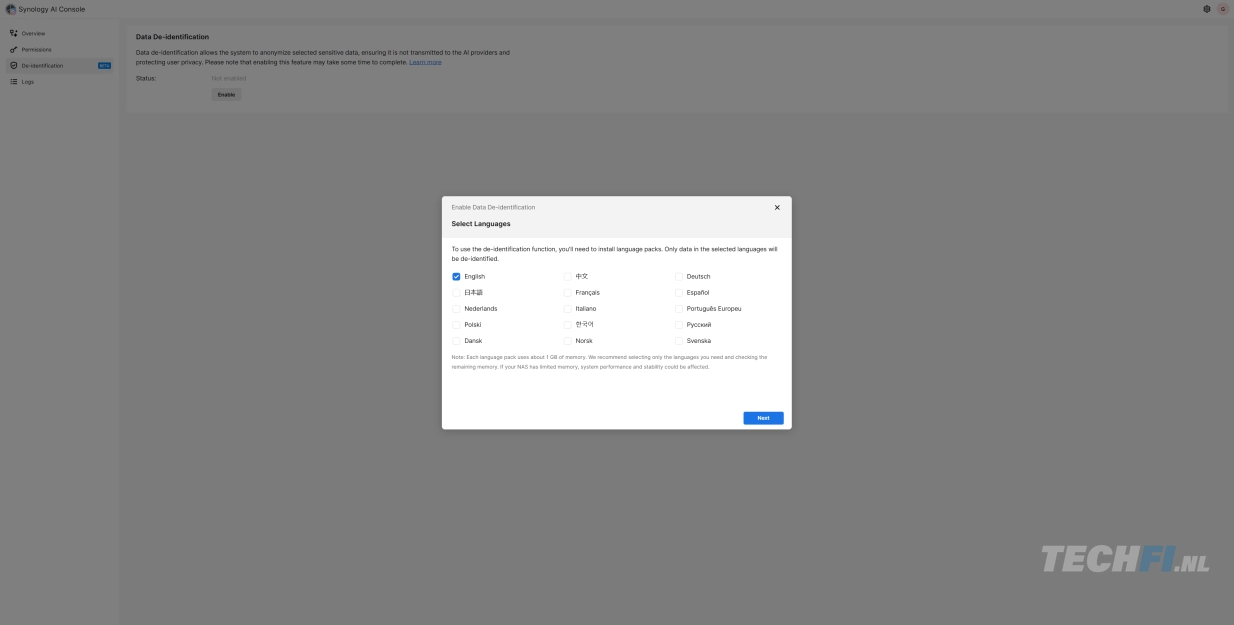The image size is (1234, 625).
Task: Go to the Logs menu item
Action: 28,82
